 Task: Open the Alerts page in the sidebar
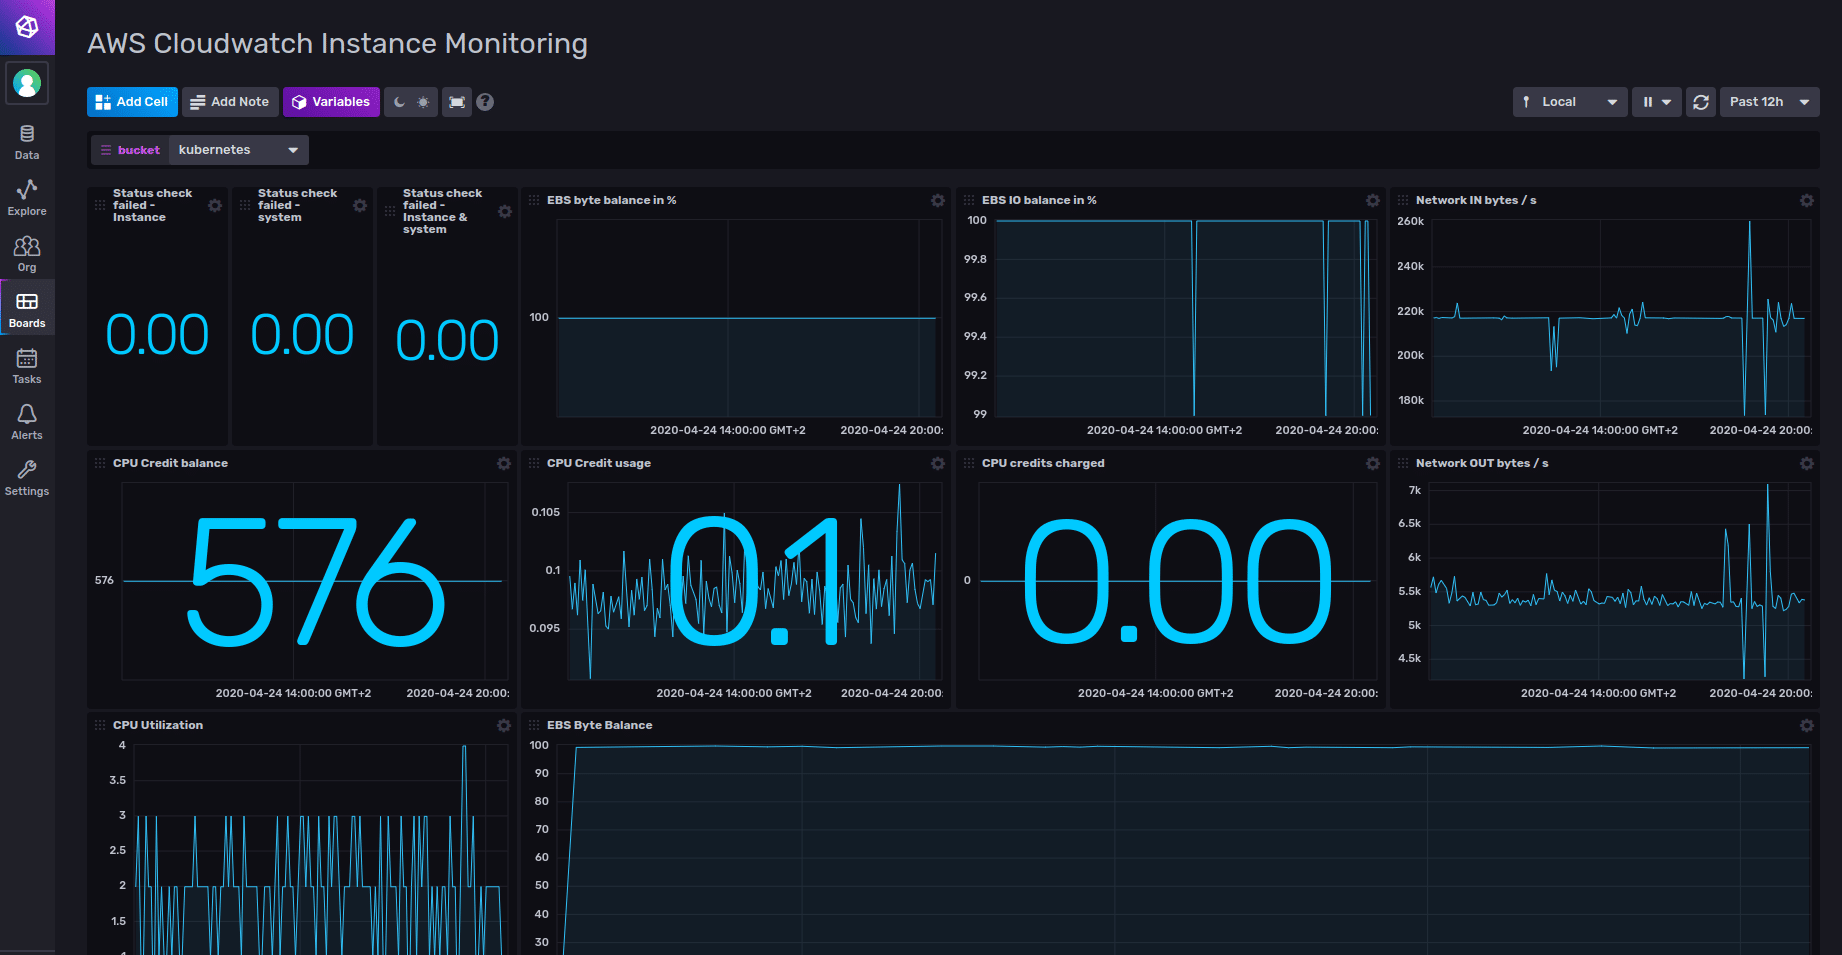click(x=26, y=420)
